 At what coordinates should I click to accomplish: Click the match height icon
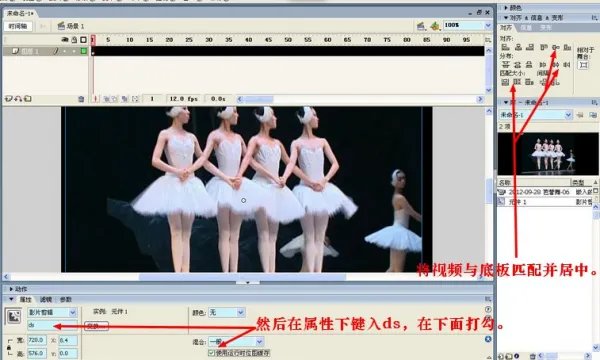[x=517, y=82]
